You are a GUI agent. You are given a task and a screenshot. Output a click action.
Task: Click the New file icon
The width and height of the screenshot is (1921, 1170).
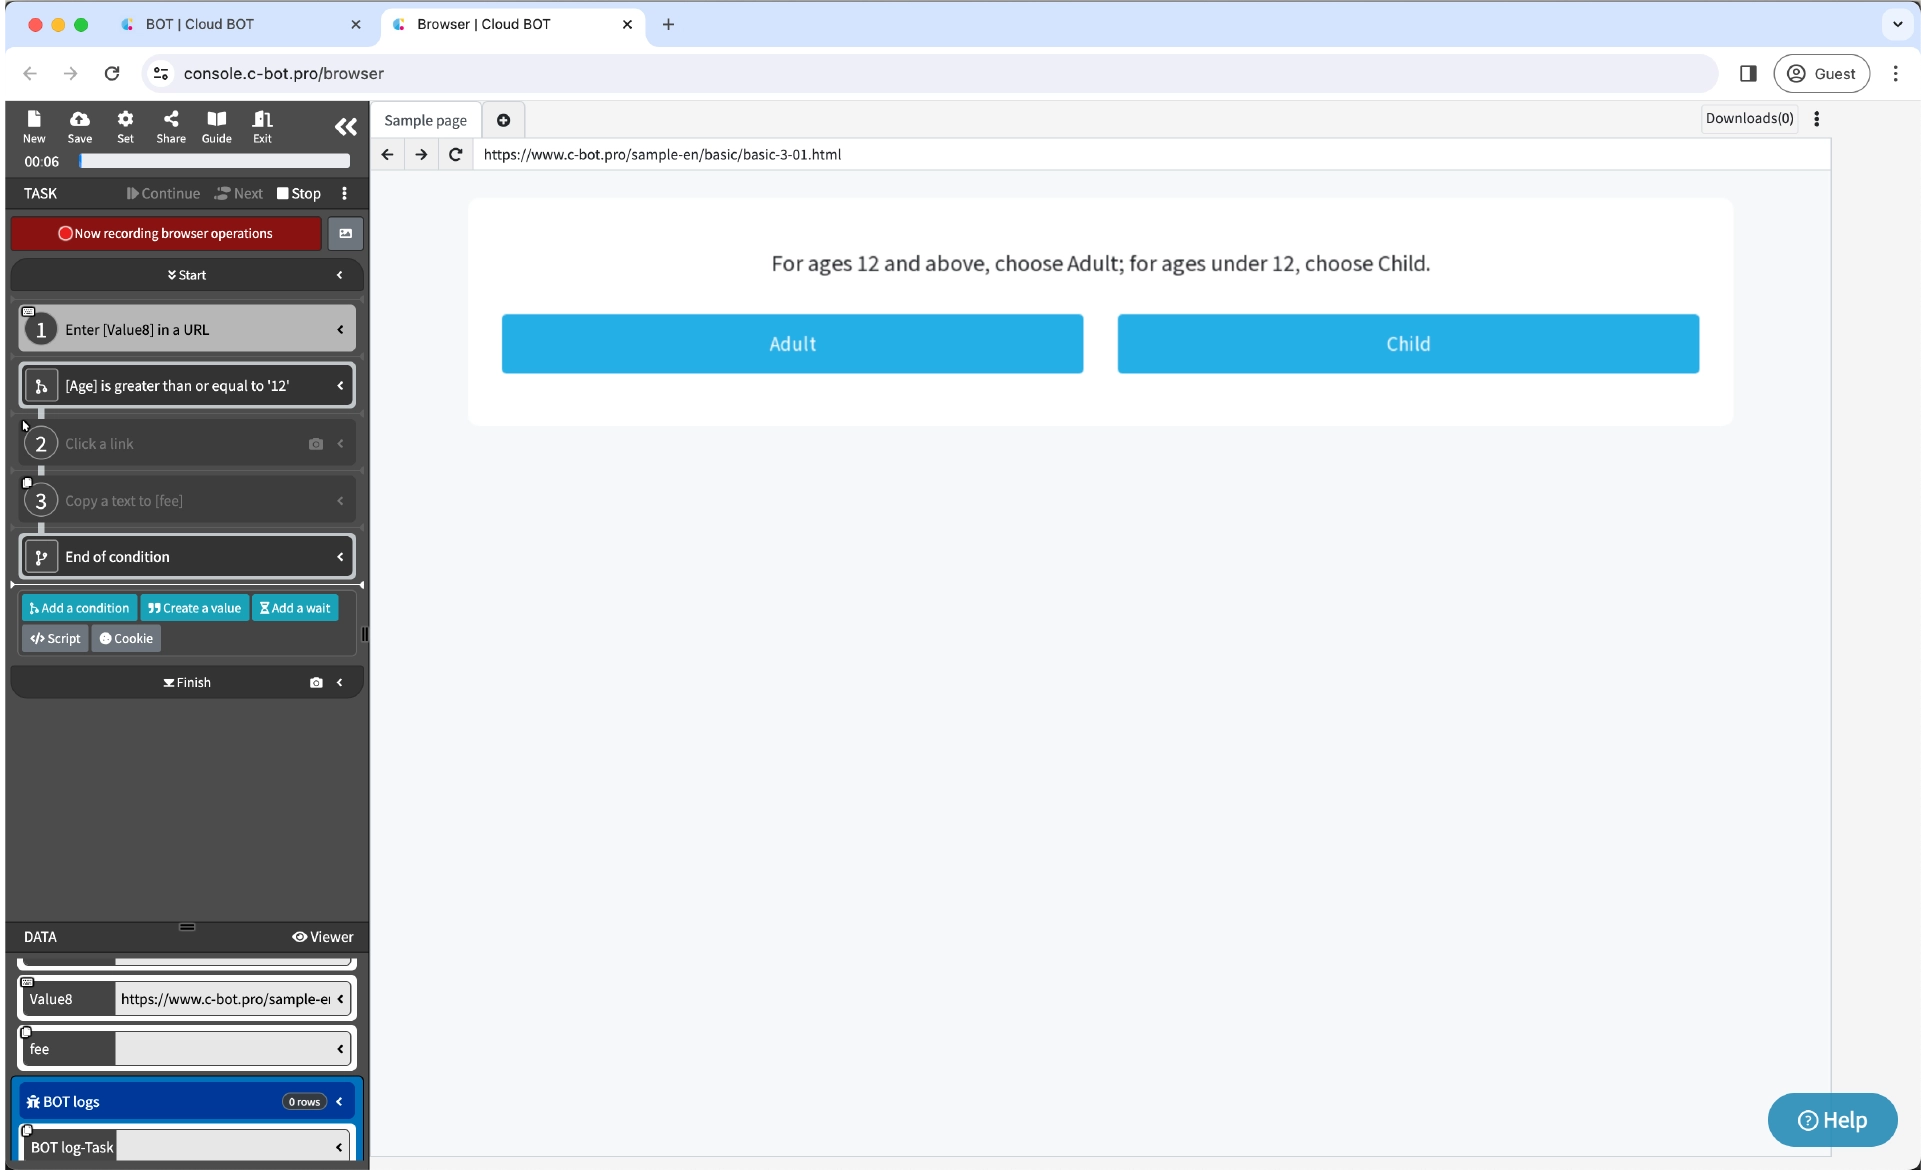point(34,119)
